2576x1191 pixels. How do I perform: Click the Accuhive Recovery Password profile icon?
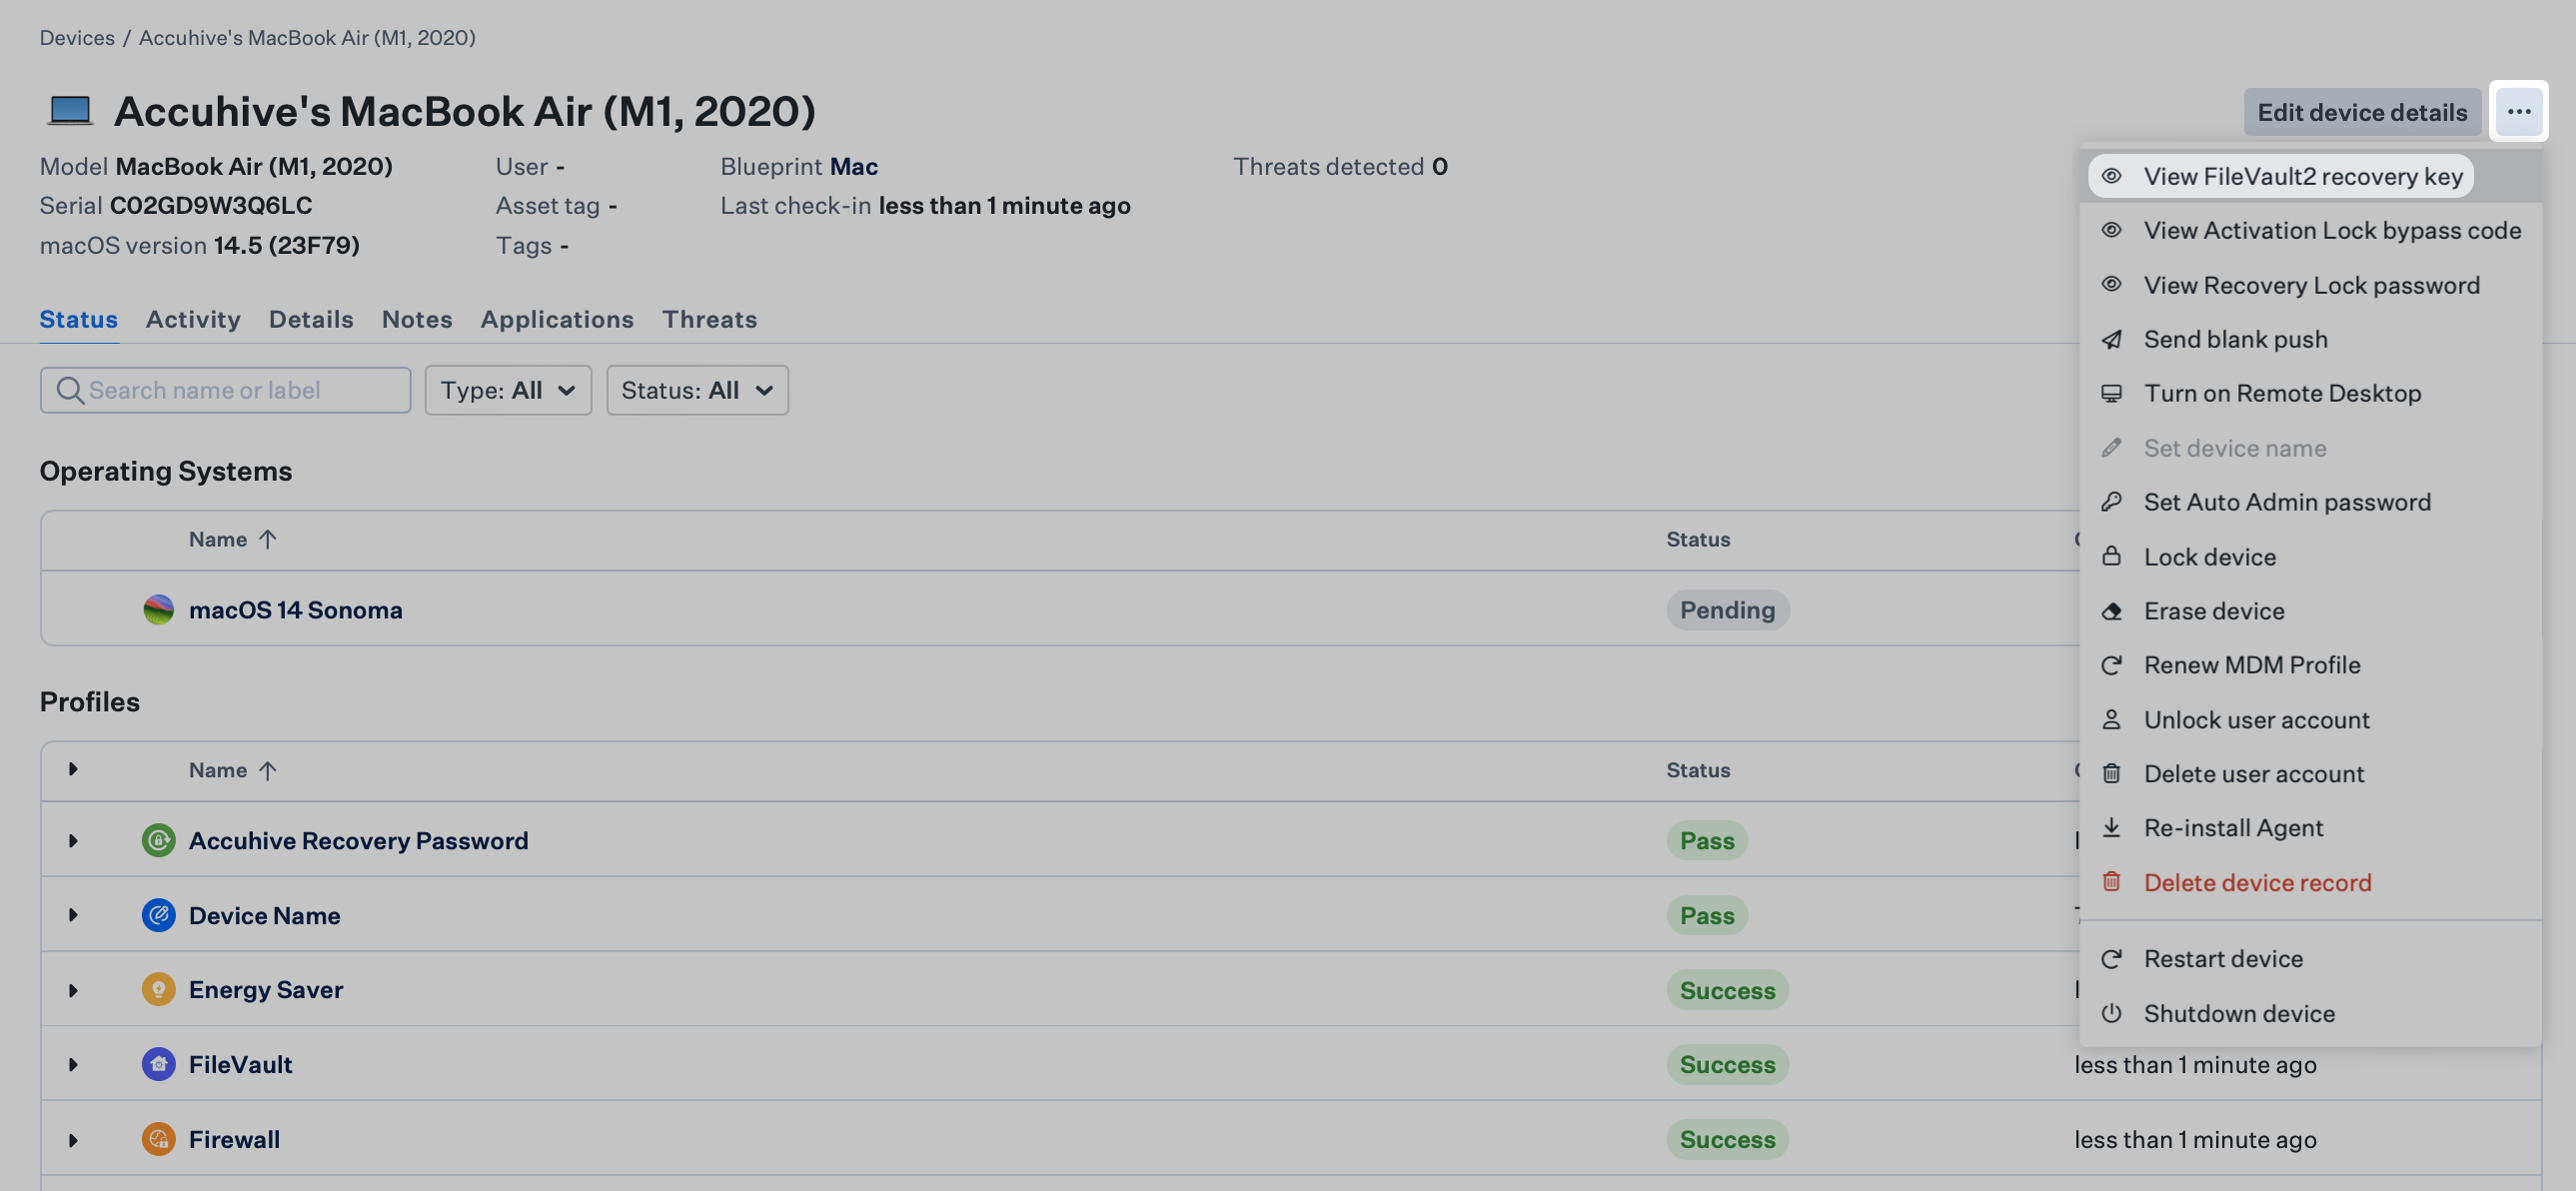[x=158, y=840]
